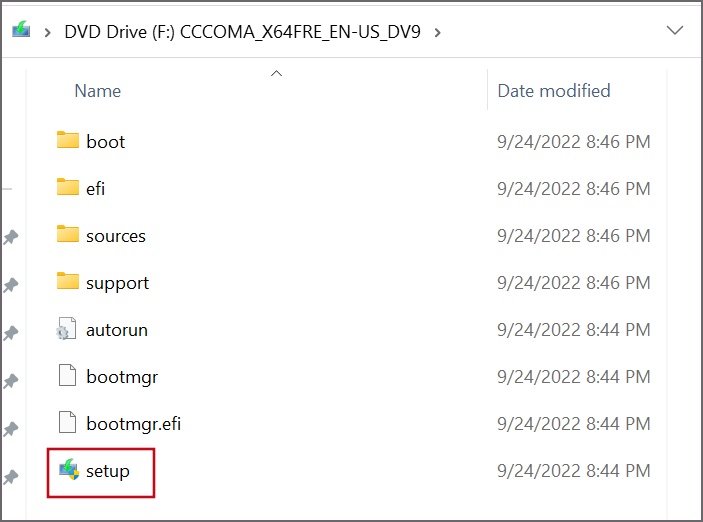Click the setup file name
Image resolution: width=703 pixels, height=522 pixels.
point(108,471)
